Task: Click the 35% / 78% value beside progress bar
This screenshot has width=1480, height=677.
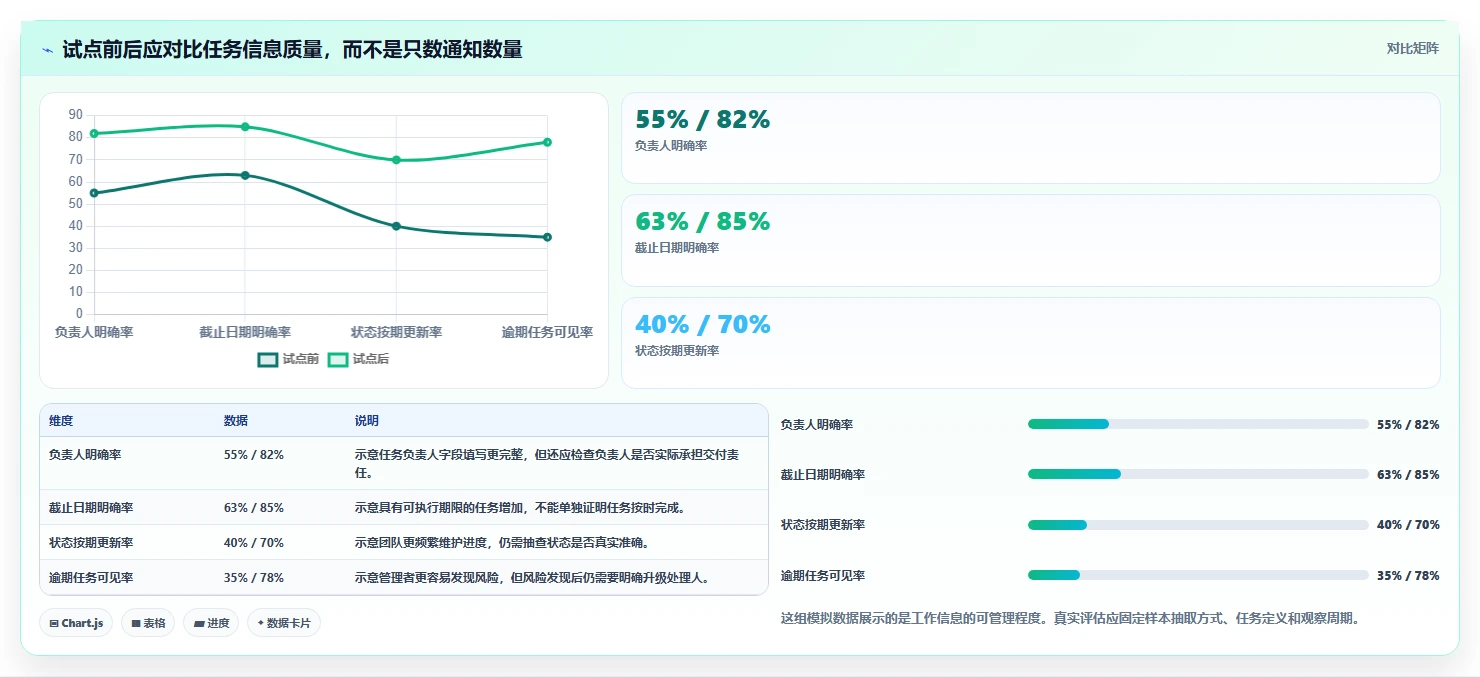Action: pyautogui.click(x=1408, y=575)
